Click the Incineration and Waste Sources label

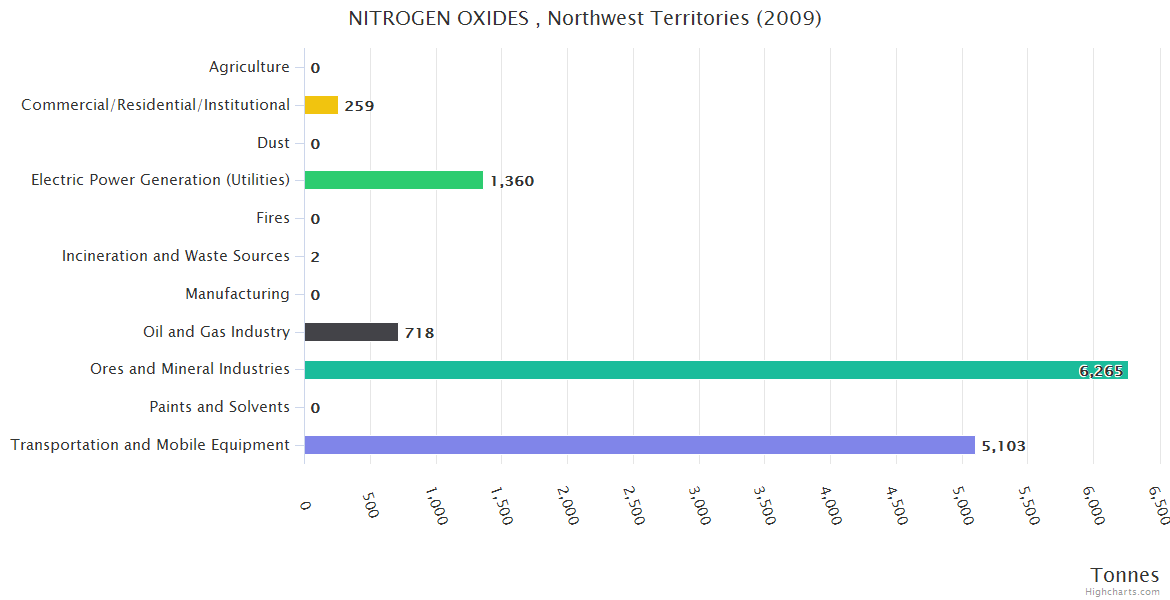pyautogui.click(x=176, y=256)
